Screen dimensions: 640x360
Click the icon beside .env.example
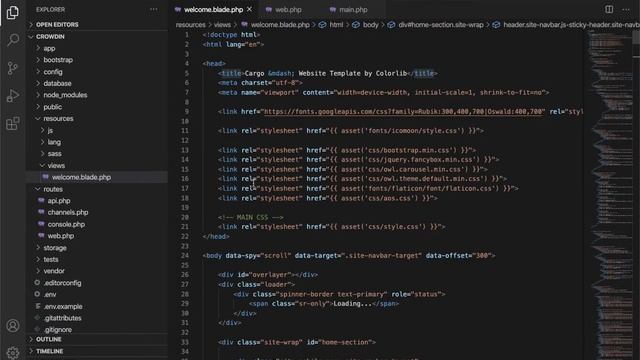[x=38, y=306]
